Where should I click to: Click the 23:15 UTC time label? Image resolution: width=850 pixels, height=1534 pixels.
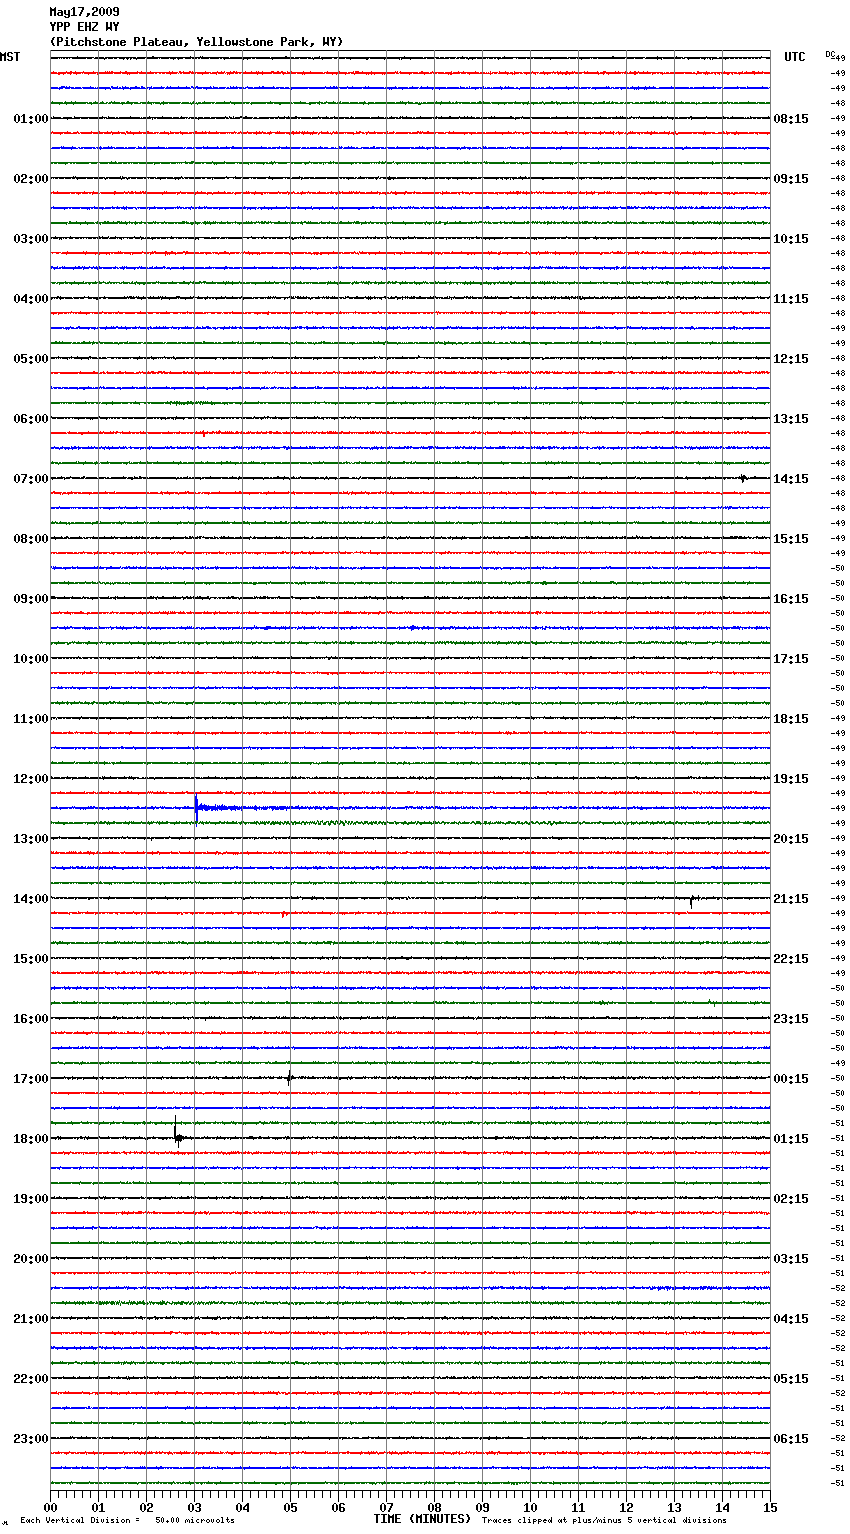coord(791,1019)
